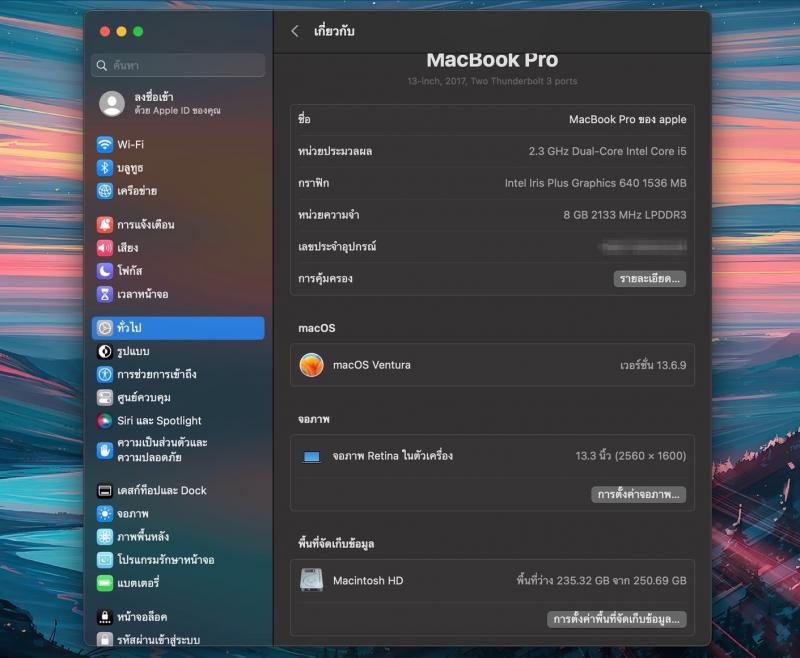Click graphics value 'Intel Iris Plus Graphics 640 1536 MB'
The image size is (800, 658).
[x=595, y=183]
